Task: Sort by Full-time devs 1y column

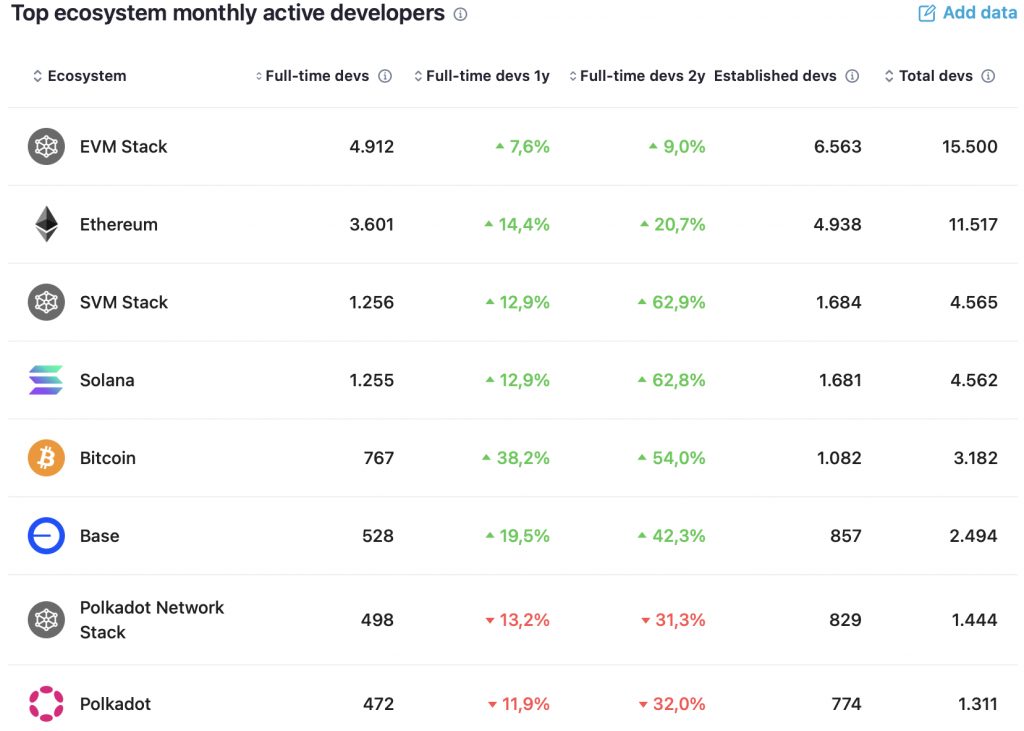Action: tap(482, 76)
